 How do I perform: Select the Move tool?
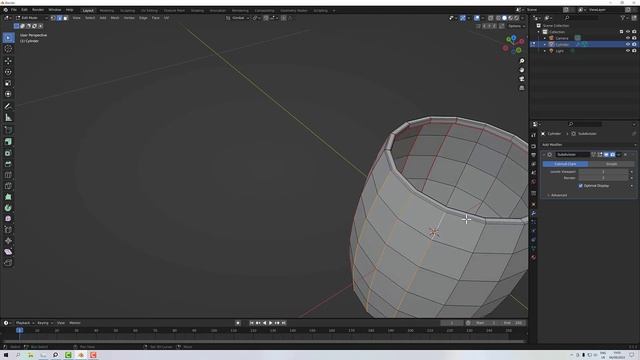click(x=8, y=61)
